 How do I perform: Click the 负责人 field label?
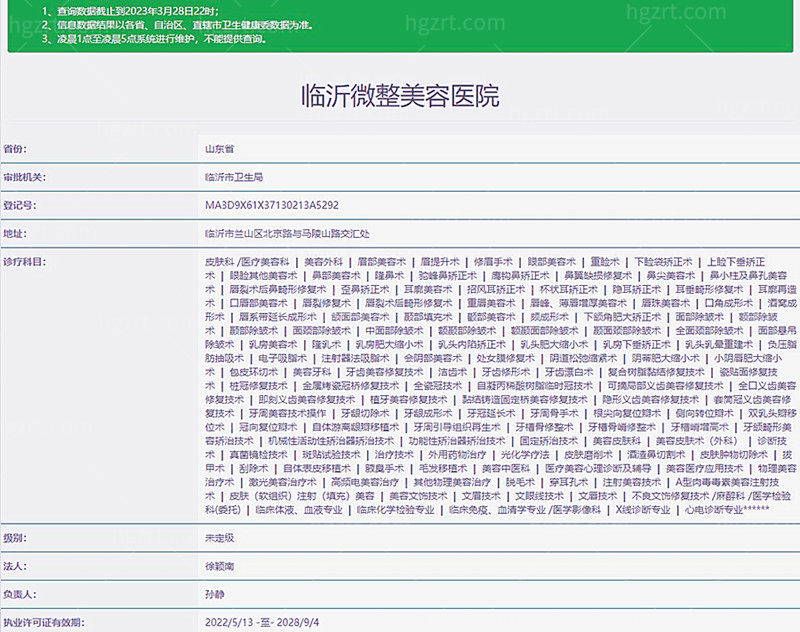(19, 594)
